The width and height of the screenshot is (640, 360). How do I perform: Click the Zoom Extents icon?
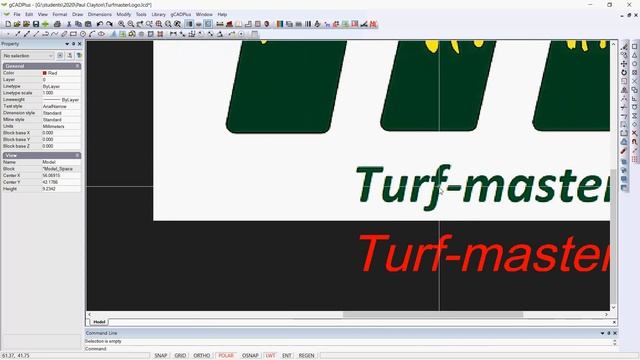(x=159, y=24)
